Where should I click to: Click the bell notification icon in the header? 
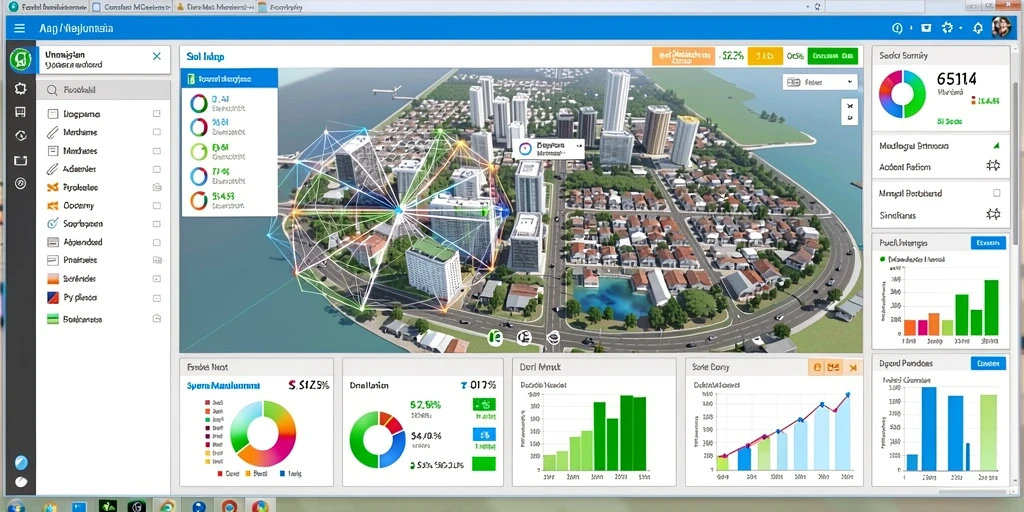point(978,28)
